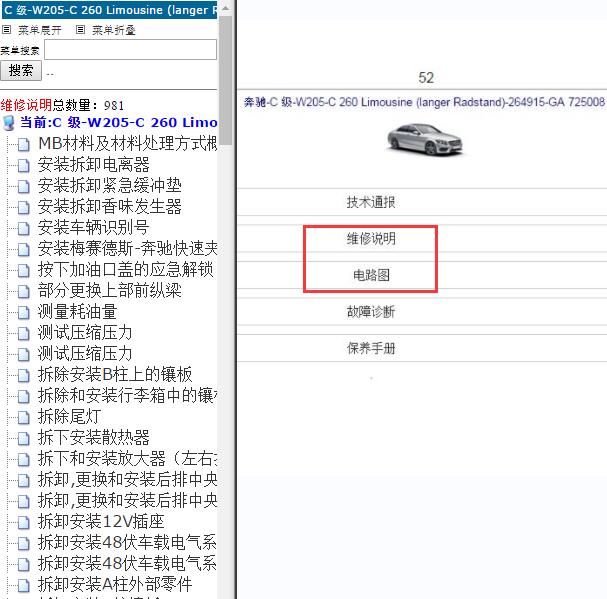
Task: Click the document icon beside 安装车辆识别号
Action: pyautogui.click(x=24, y=228)
